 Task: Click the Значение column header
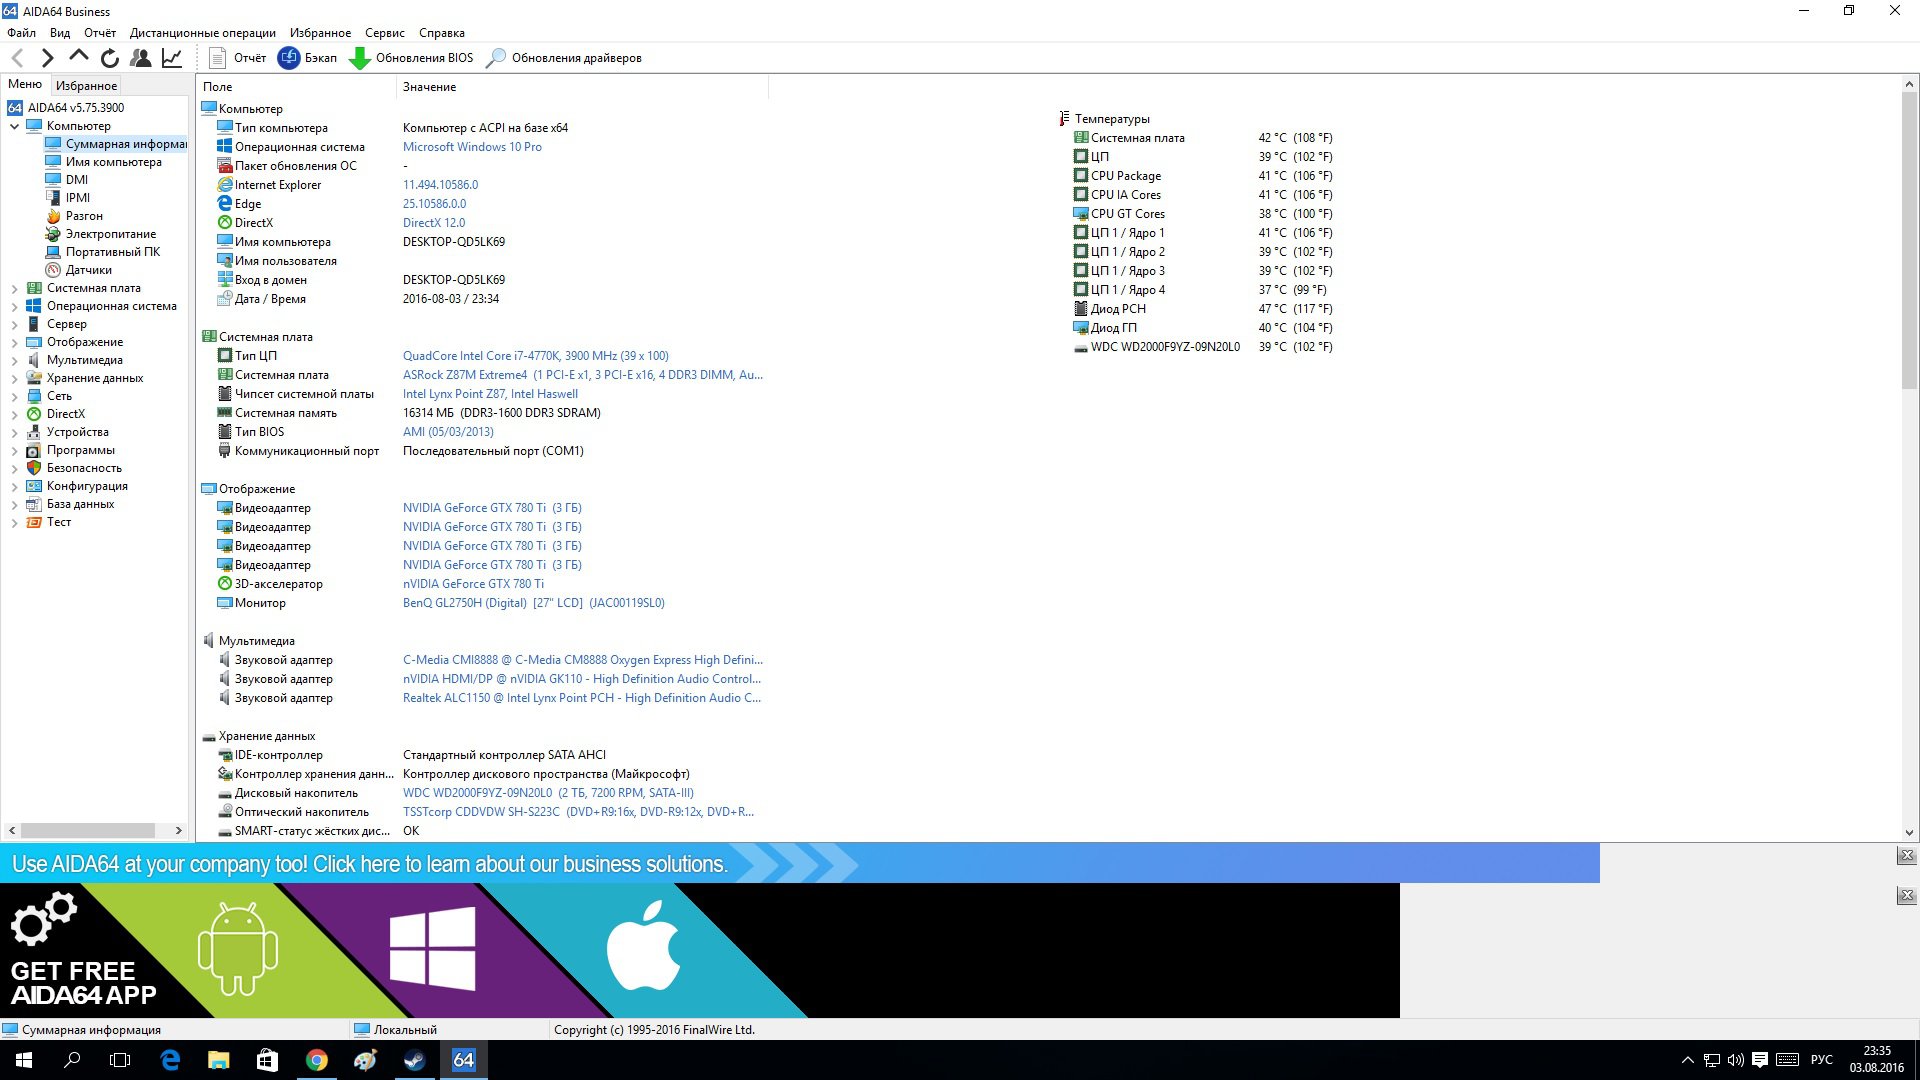click(x=583, y=87)
